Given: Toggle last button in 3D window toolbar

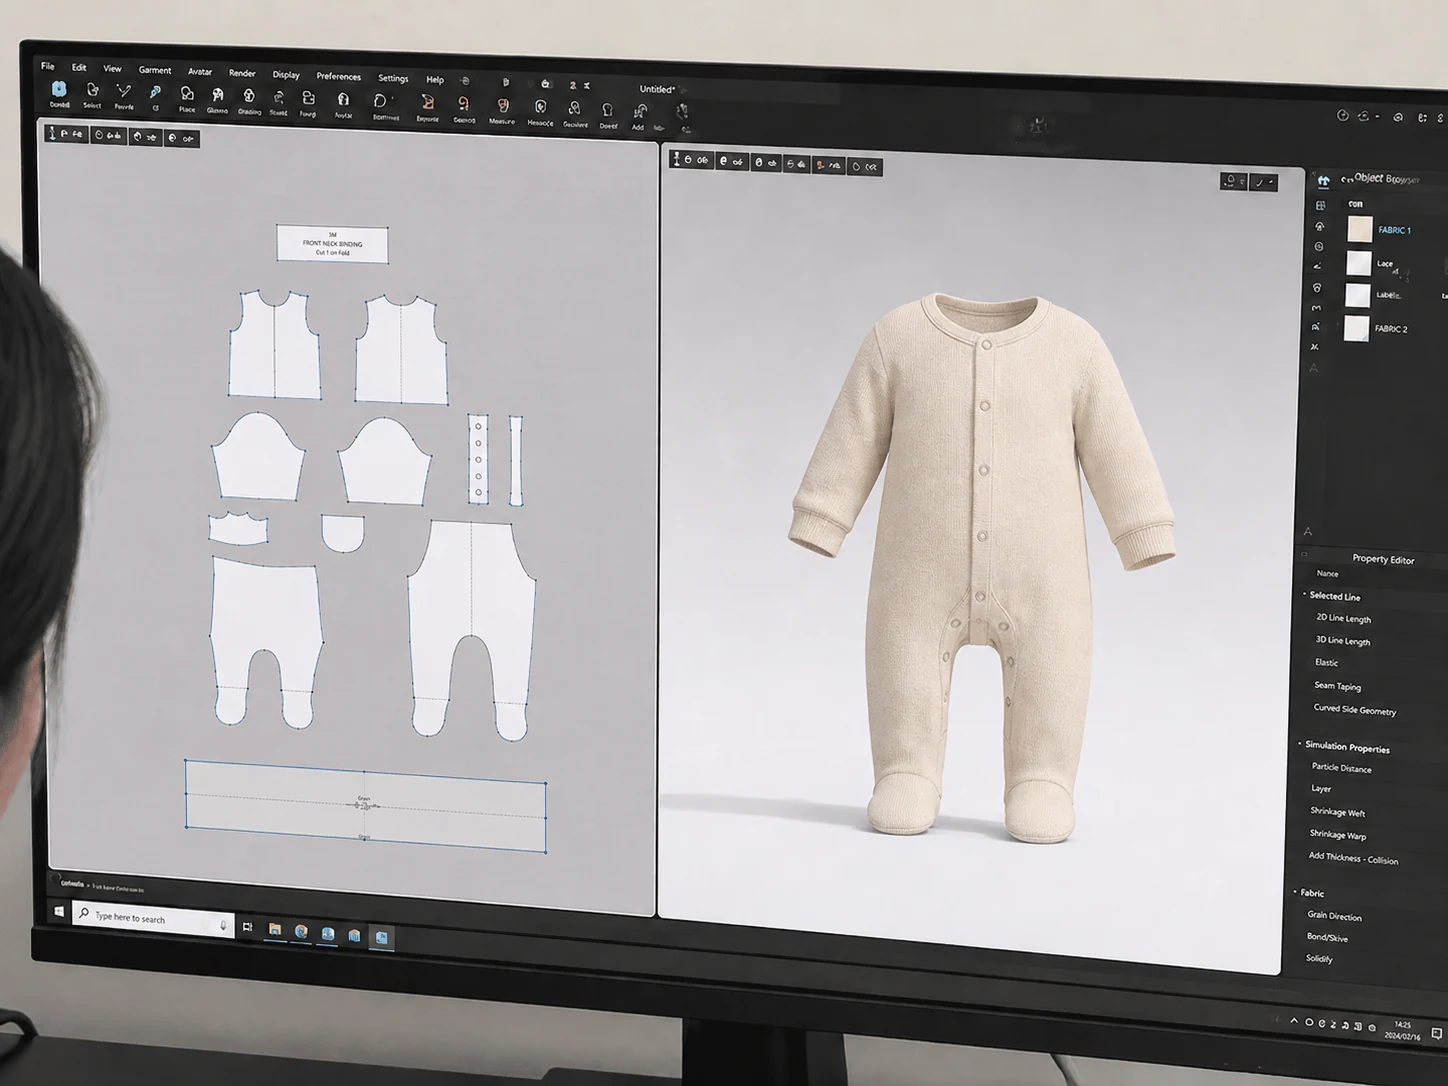Looking at the screenshot, I should [x=864, y=166].
